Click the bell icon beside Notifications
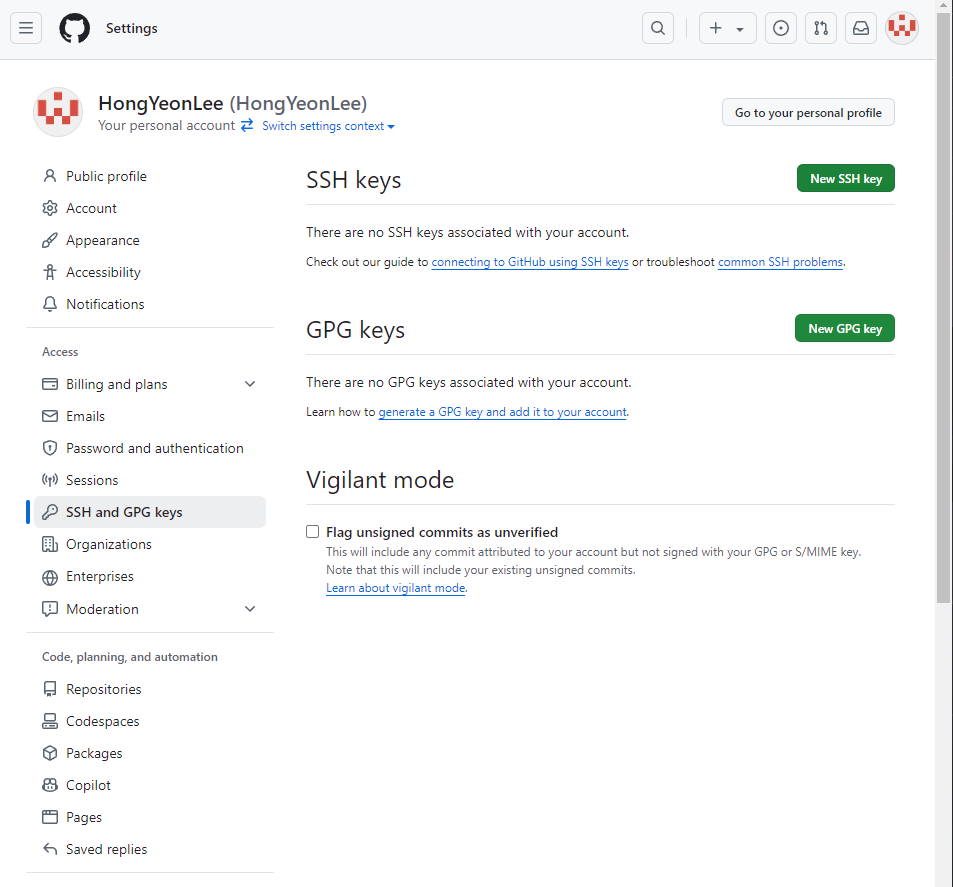This screenshot has width=953, height=887. click(x=50, y=304)
